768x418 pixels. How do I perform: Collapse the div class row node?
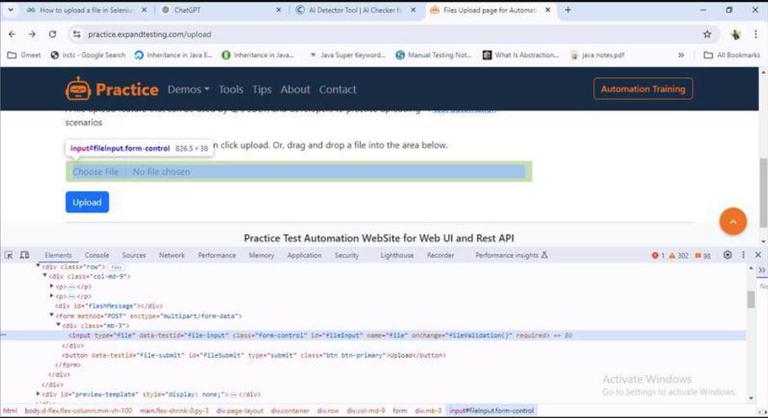point(38,266)
